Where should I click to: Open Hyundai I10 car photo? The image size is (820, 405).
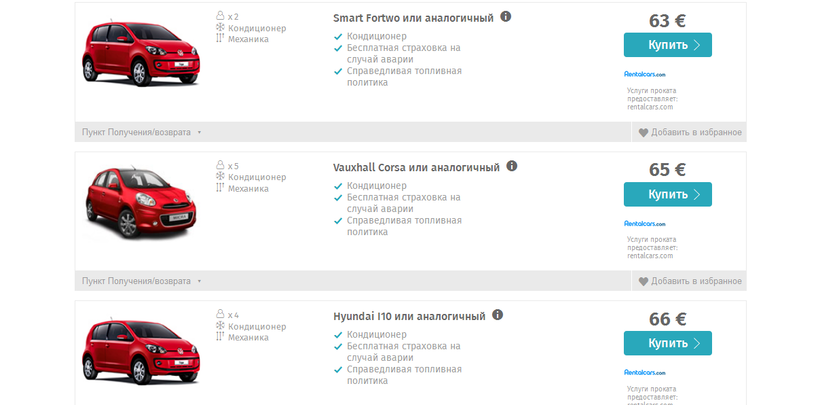(x=128, y=355)
